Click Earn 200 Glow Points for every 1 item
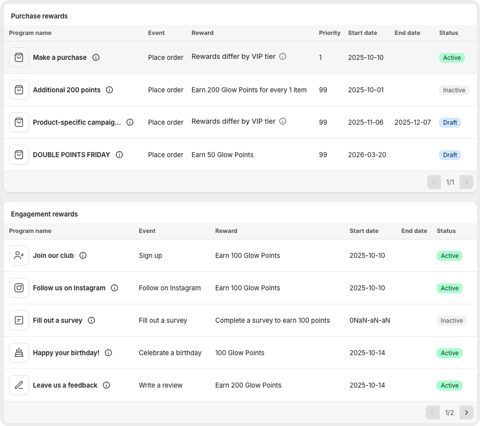Image resolution: width=480 pixels, height=426 pixels. coord(249,90)
